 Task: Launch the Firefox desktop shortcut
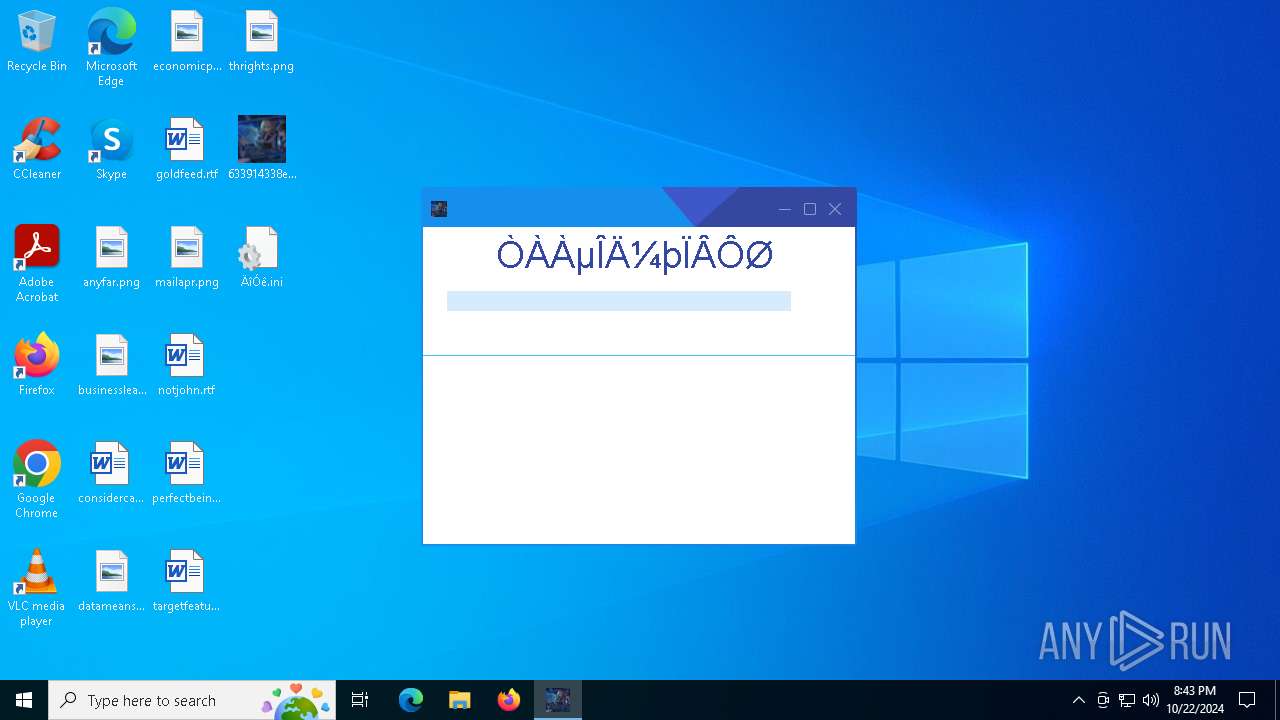coord(37,365)
